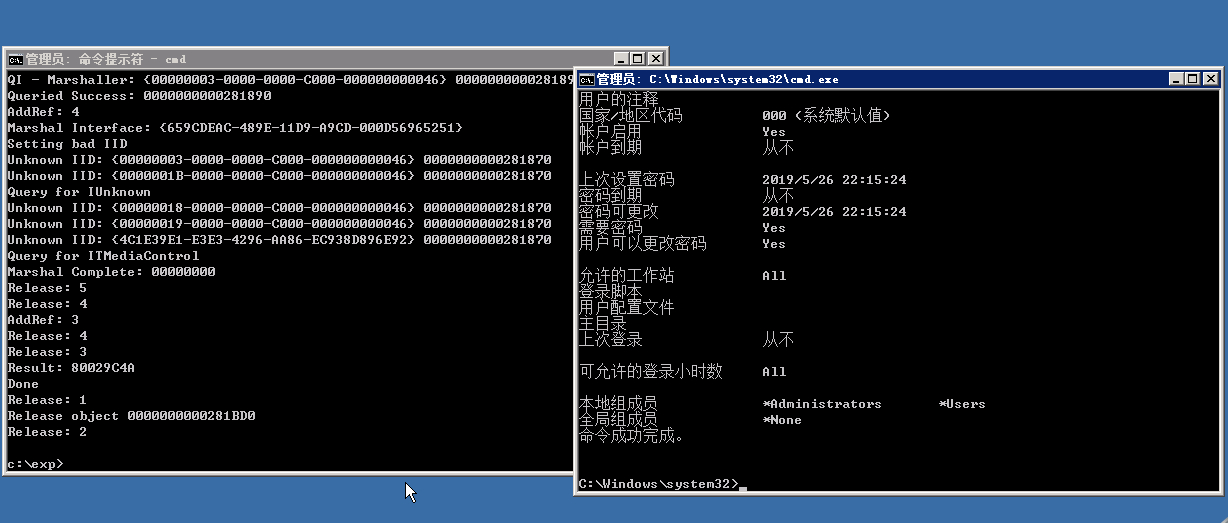Click the Query for ITMediaControl line
1228x523 pixels.
click(103, 256)
